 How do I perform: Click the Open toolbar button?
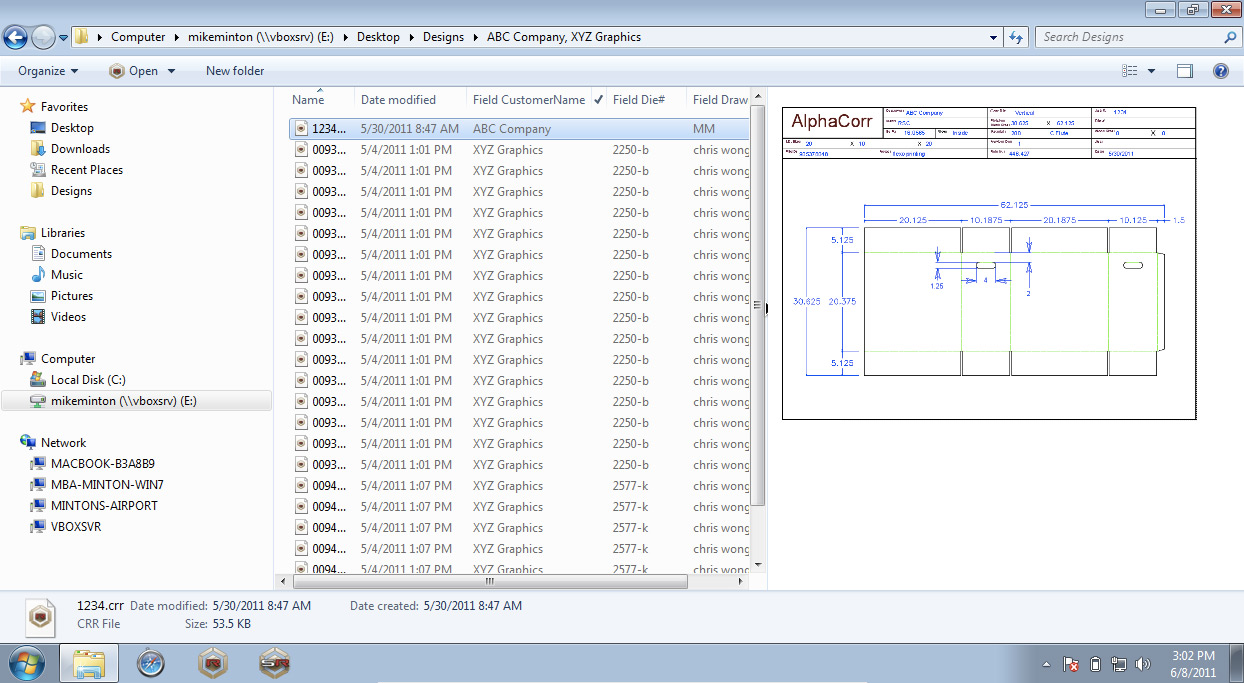pyautogui.click(x=134, y=71)
